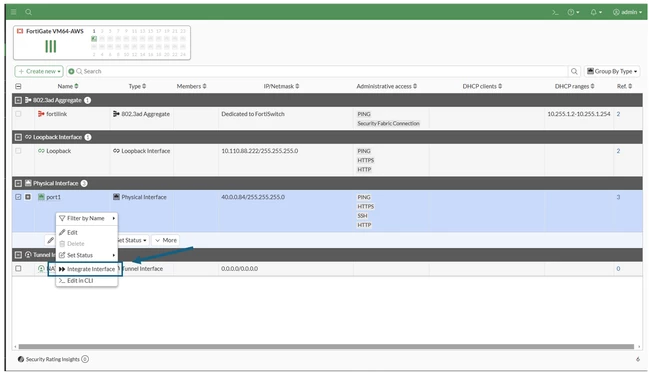Viewport: 649px width, 372px height.
Task: Open the CLI console icon
Action: [555, 12]
